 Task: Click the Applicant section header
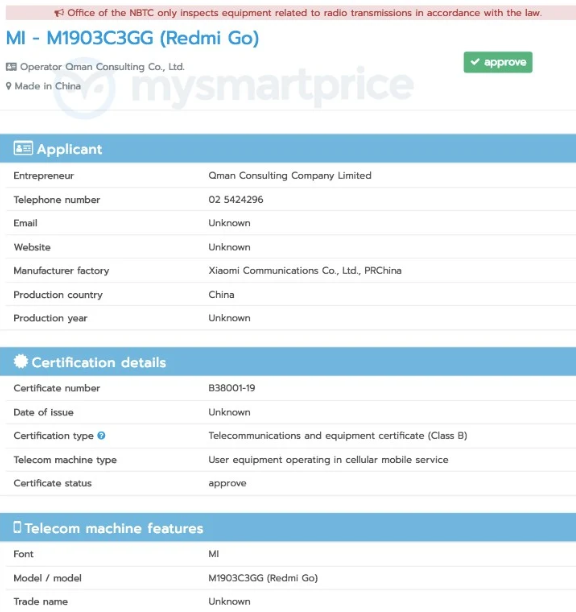point(288,148)
